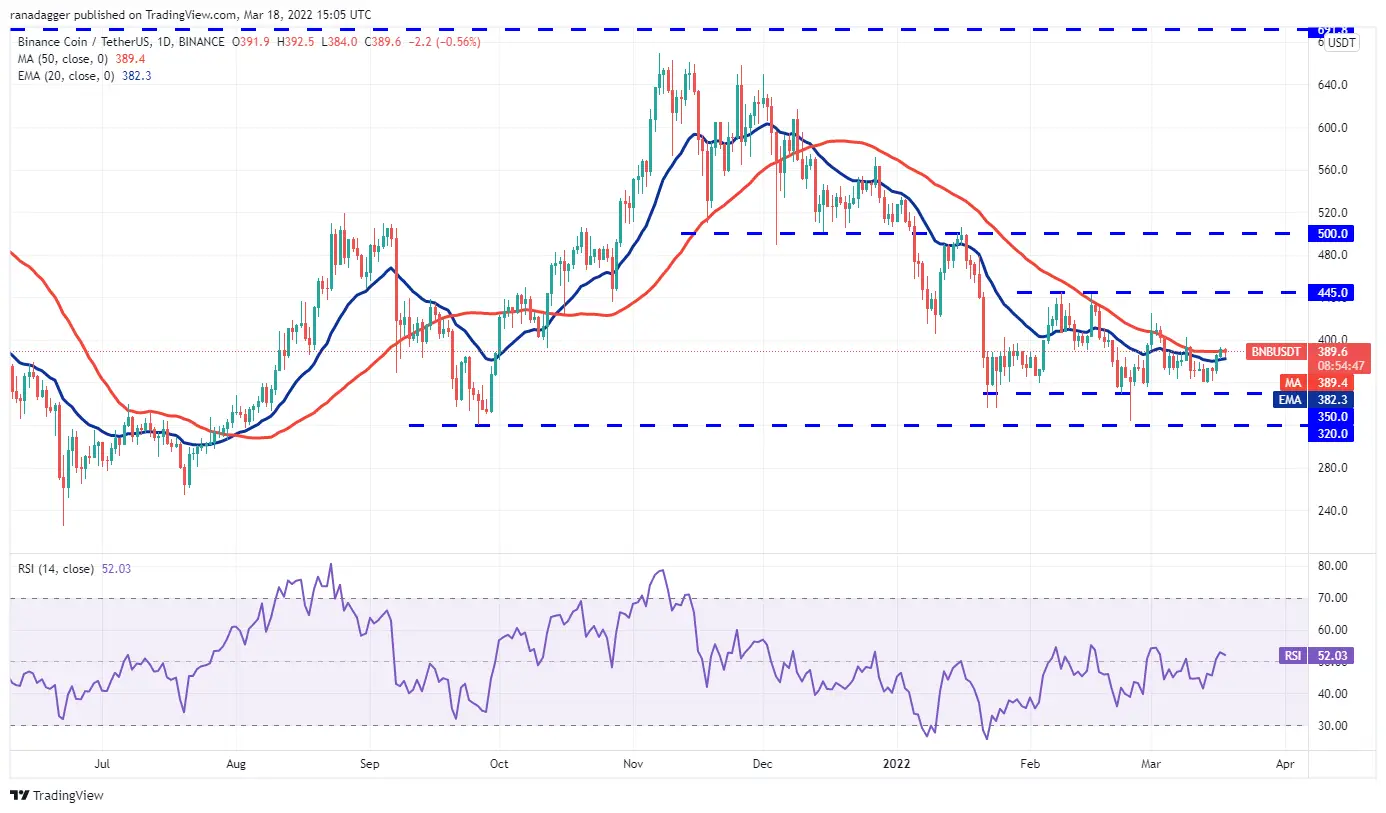Click the 600.0 label on price axis
This screenshot has height=813, width=1386.
[x=1334, y=127]
